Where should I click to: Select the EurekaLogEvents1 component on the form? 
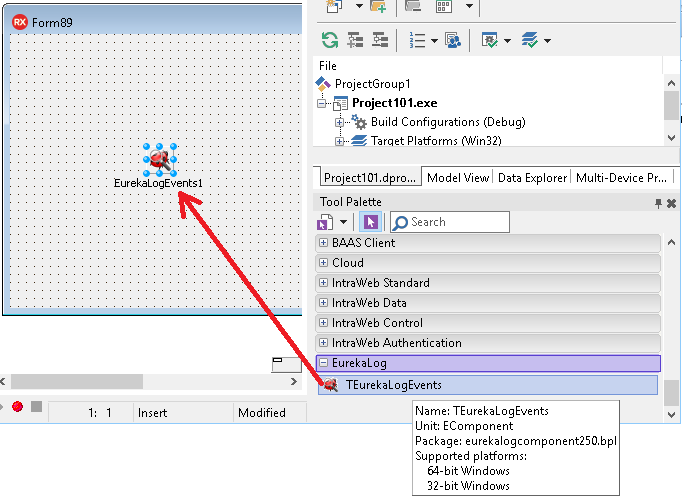[x=160, y=160]
